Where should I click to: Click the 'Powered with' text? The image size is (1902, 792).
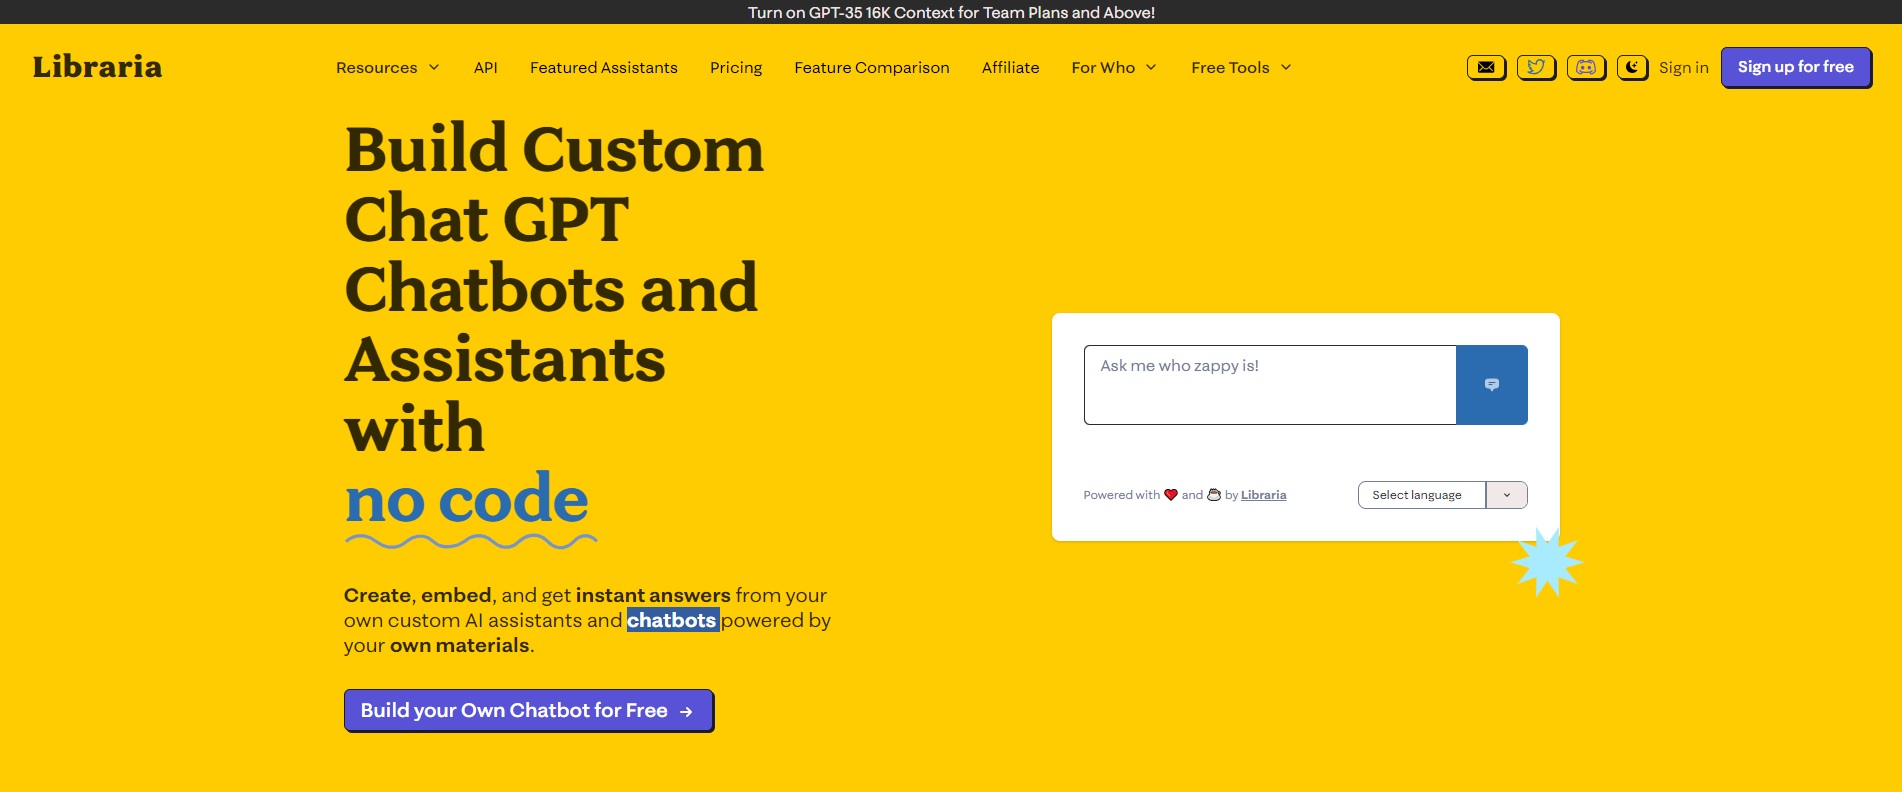coord(1121,495)
